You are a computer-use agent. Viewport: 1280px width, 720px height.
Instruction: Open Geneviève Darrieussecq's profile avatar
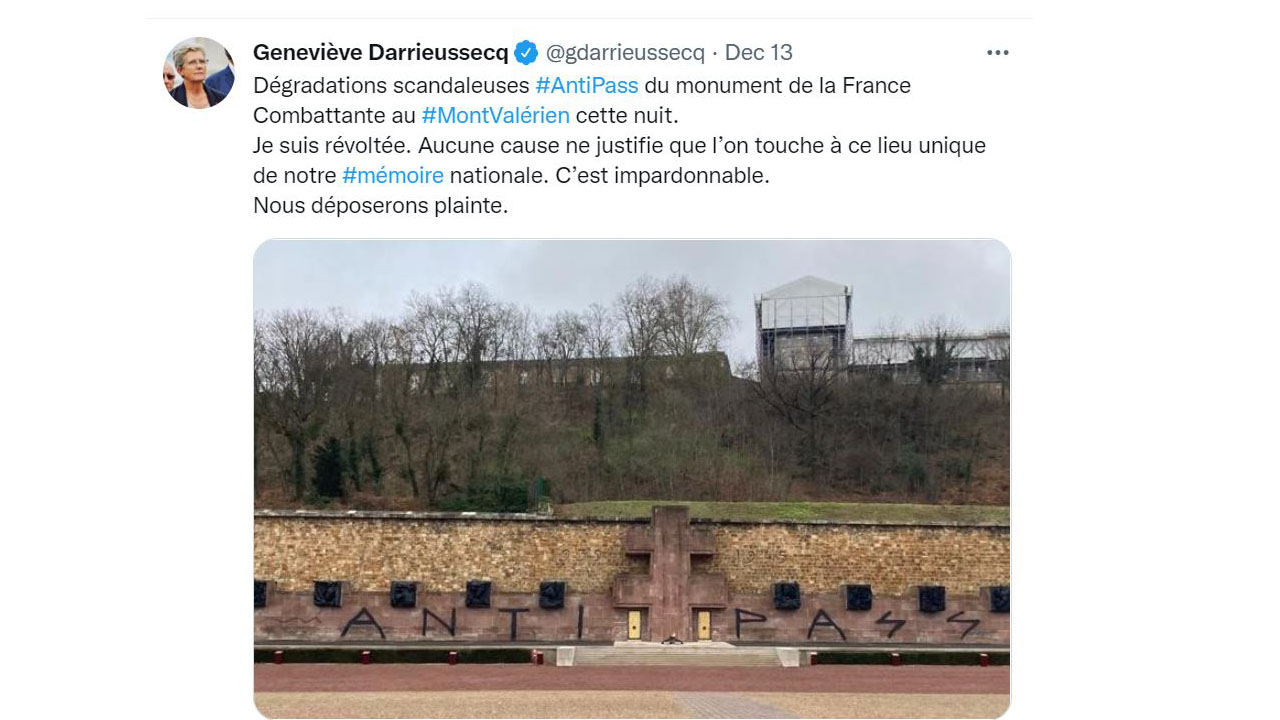(198, 73)
